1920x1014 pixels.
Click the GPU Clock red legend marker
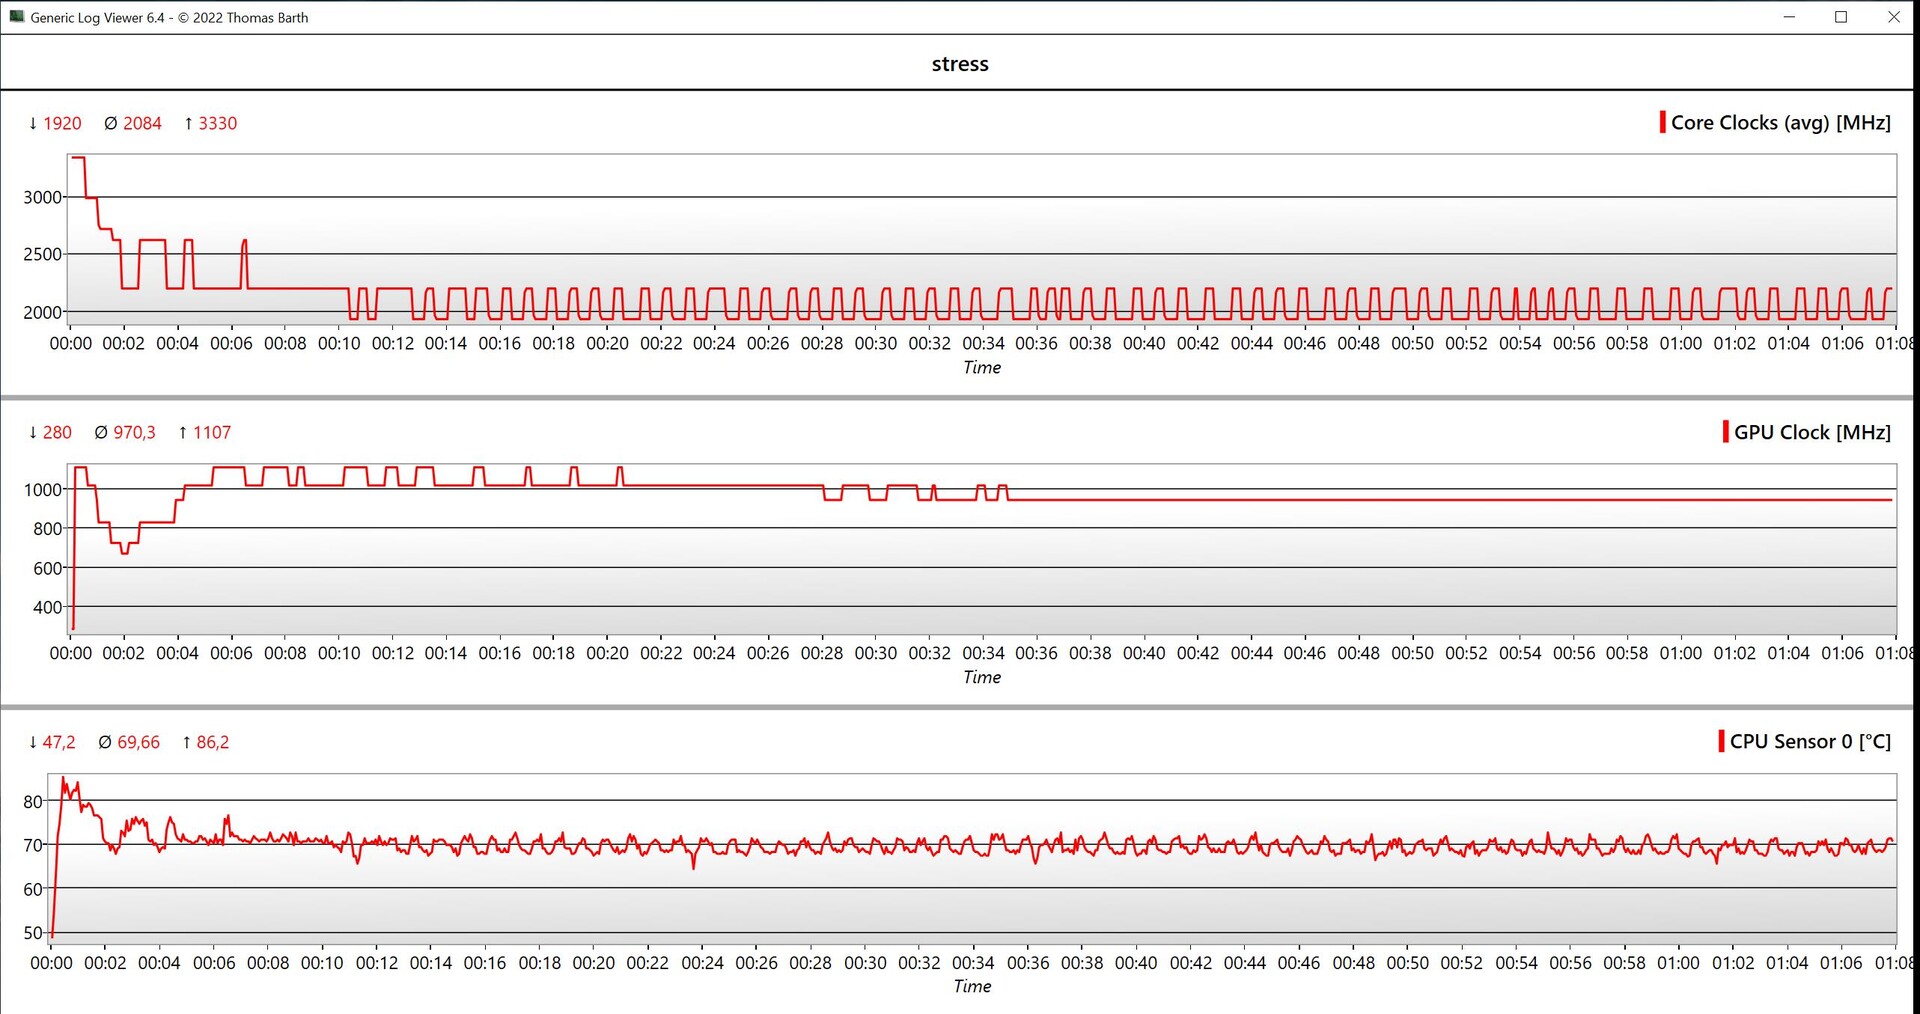point(1725,432)
